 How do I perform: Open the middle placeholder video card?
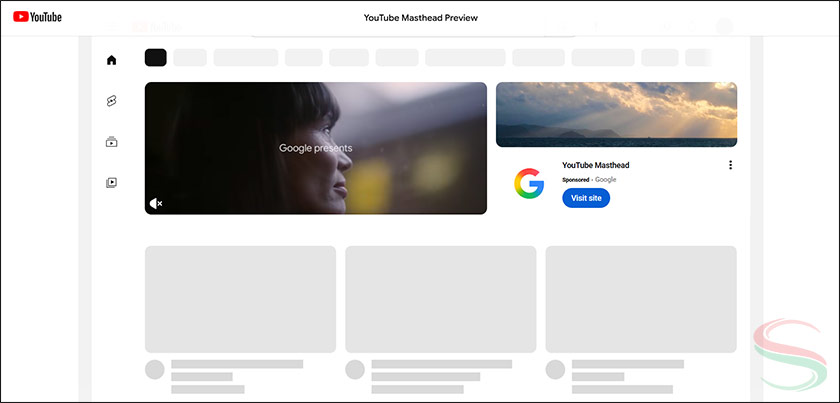pos(440,294)
